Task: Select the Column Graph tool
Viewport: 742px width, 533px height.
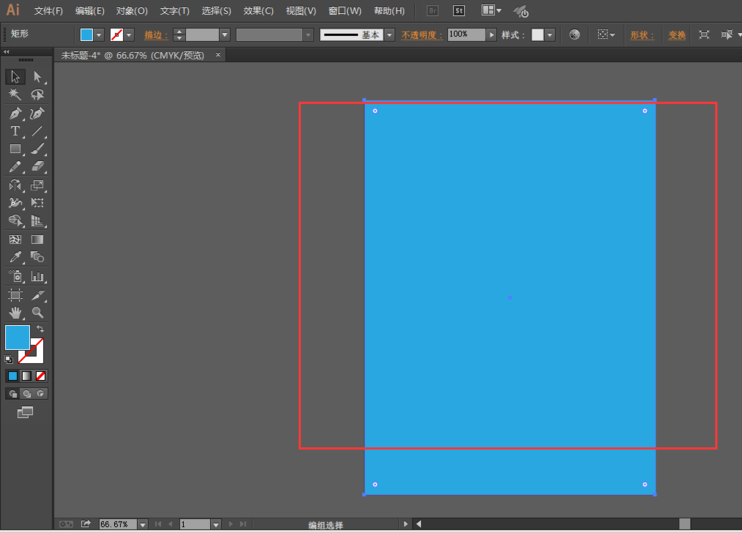Action: [37, 276]
